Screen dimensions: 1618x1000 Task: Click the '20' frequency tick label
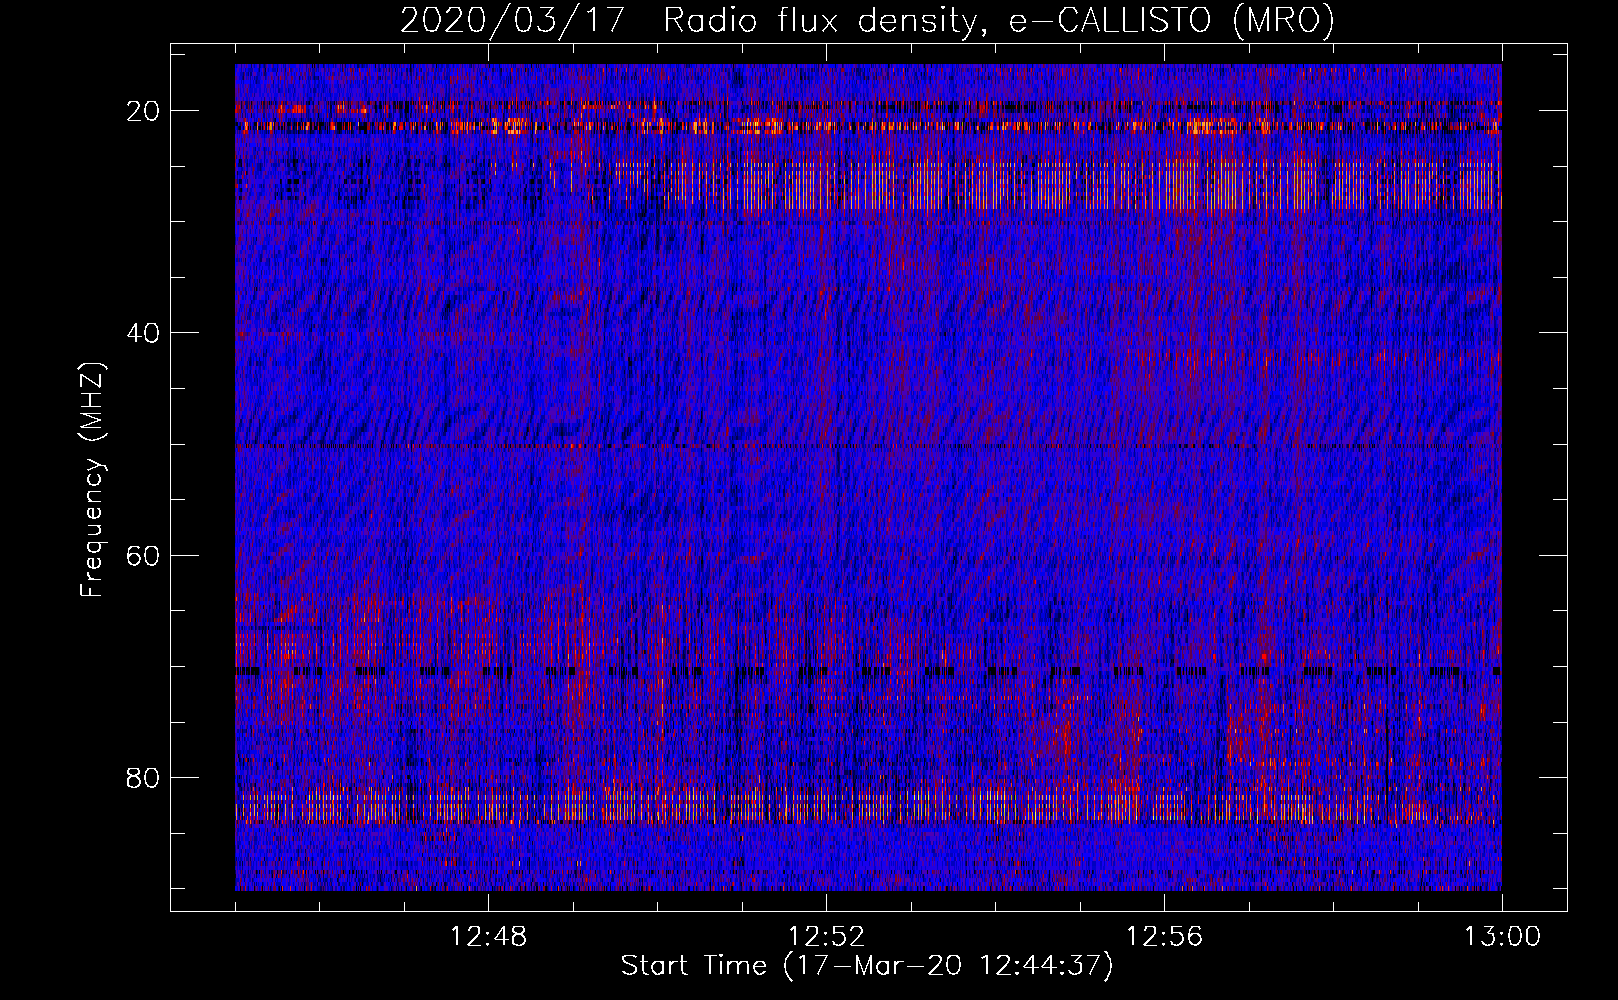coord(144,111)
